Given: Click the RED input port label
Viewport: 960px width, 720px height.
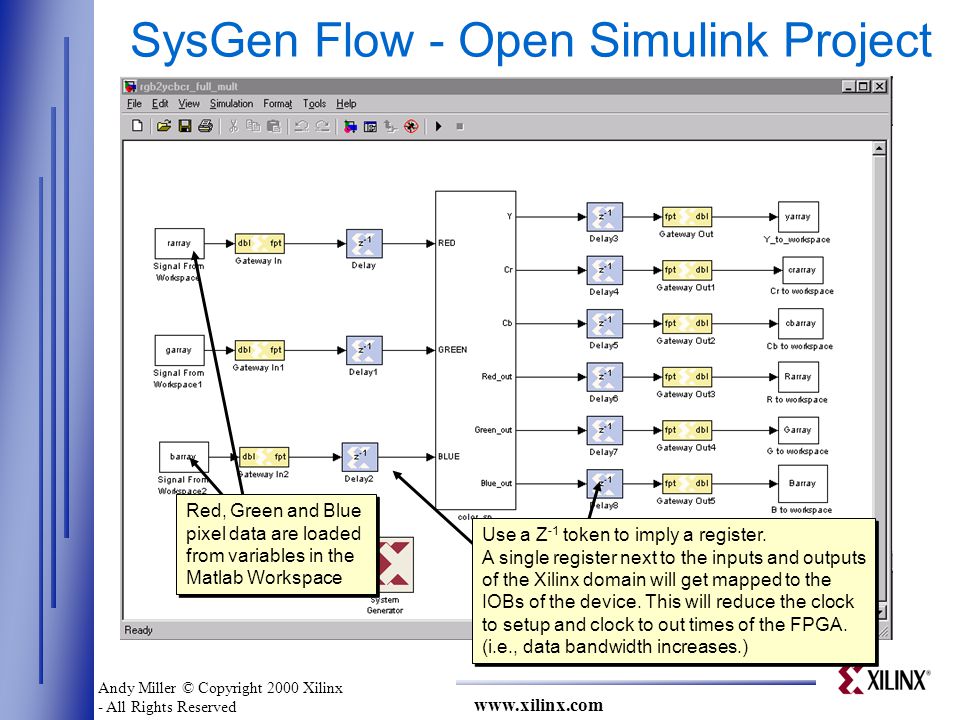Looking at the screenshot, I should click(x=447, y=243).
